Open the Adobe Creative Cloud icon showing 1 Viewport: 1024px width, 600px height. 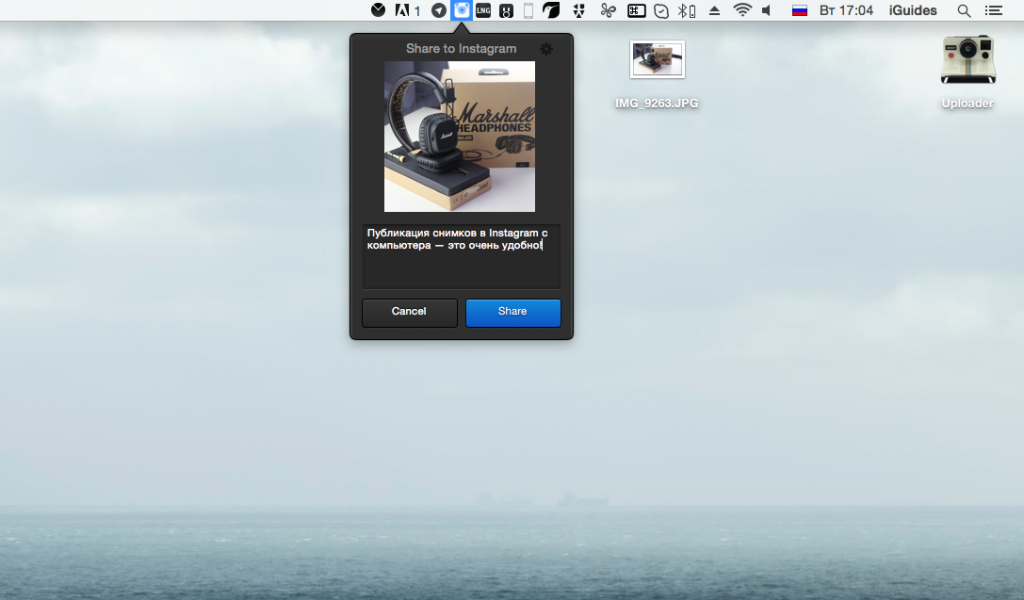tap(407, 10)
